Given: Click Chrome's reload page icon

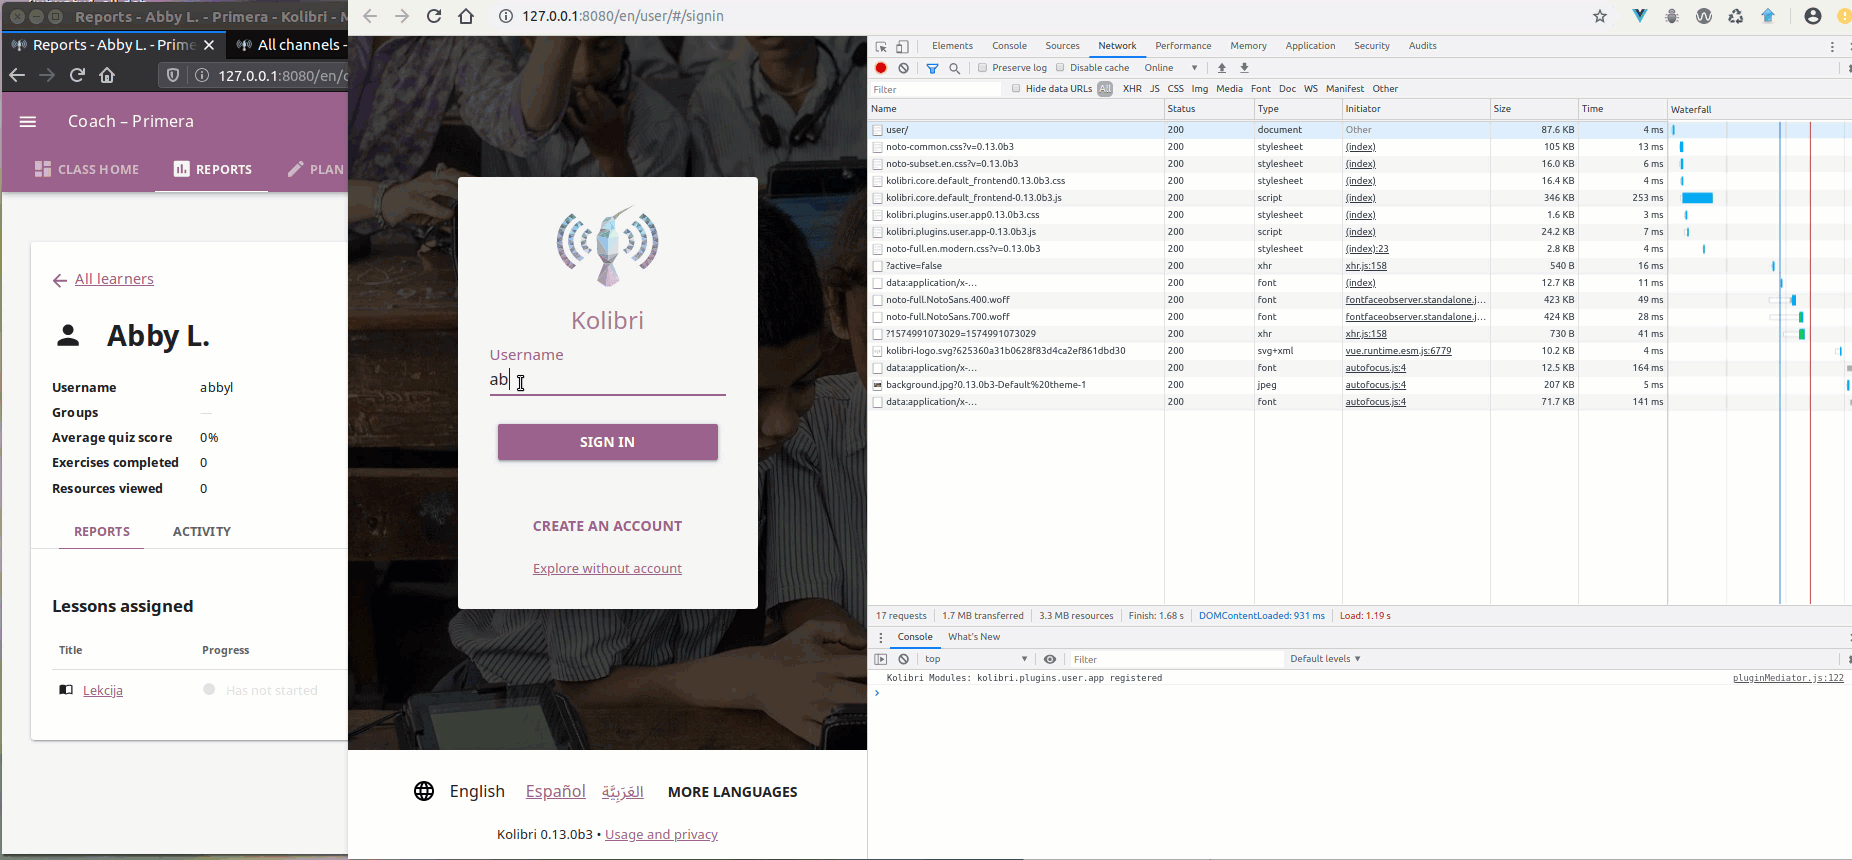Looking at the screenshot, I should [x=434, y=16].
